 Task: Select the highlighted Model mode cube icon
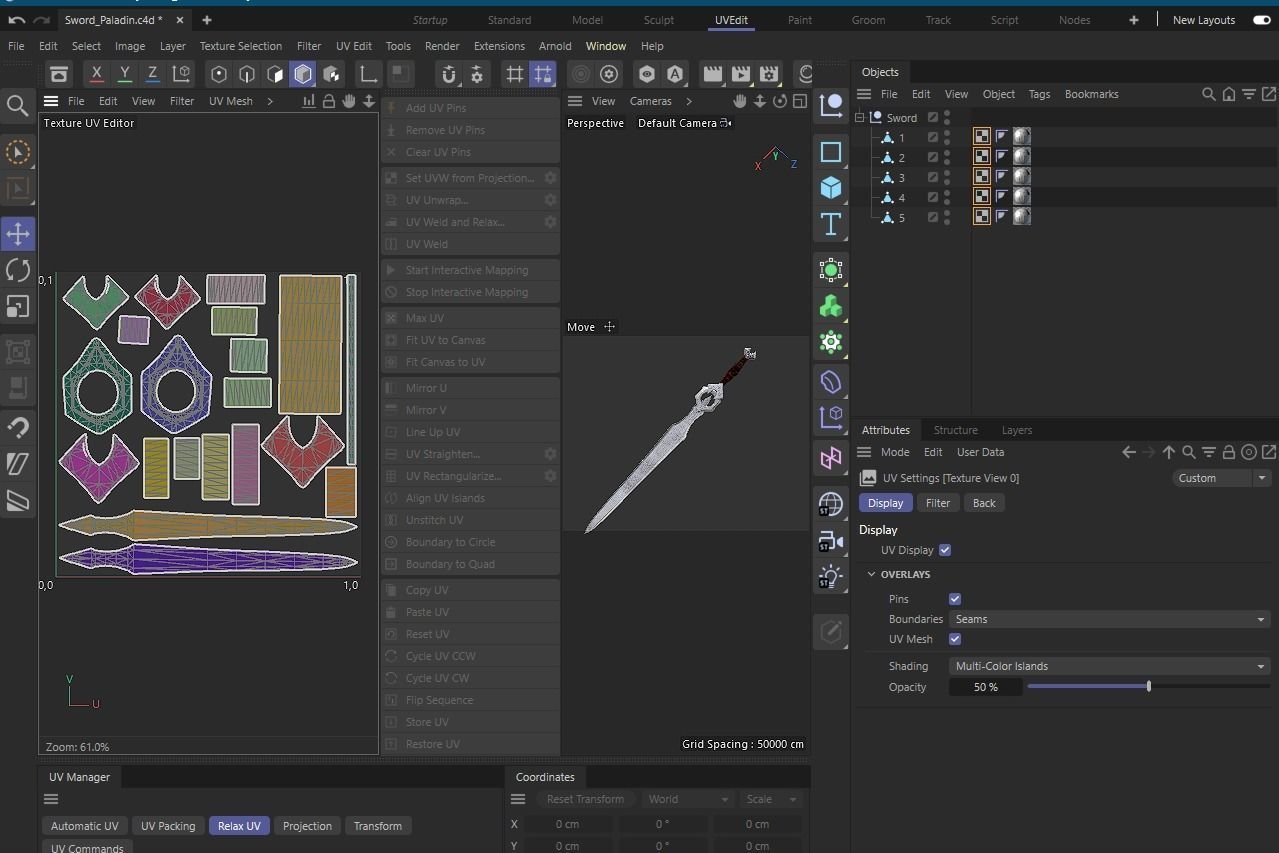pos(303,74)
